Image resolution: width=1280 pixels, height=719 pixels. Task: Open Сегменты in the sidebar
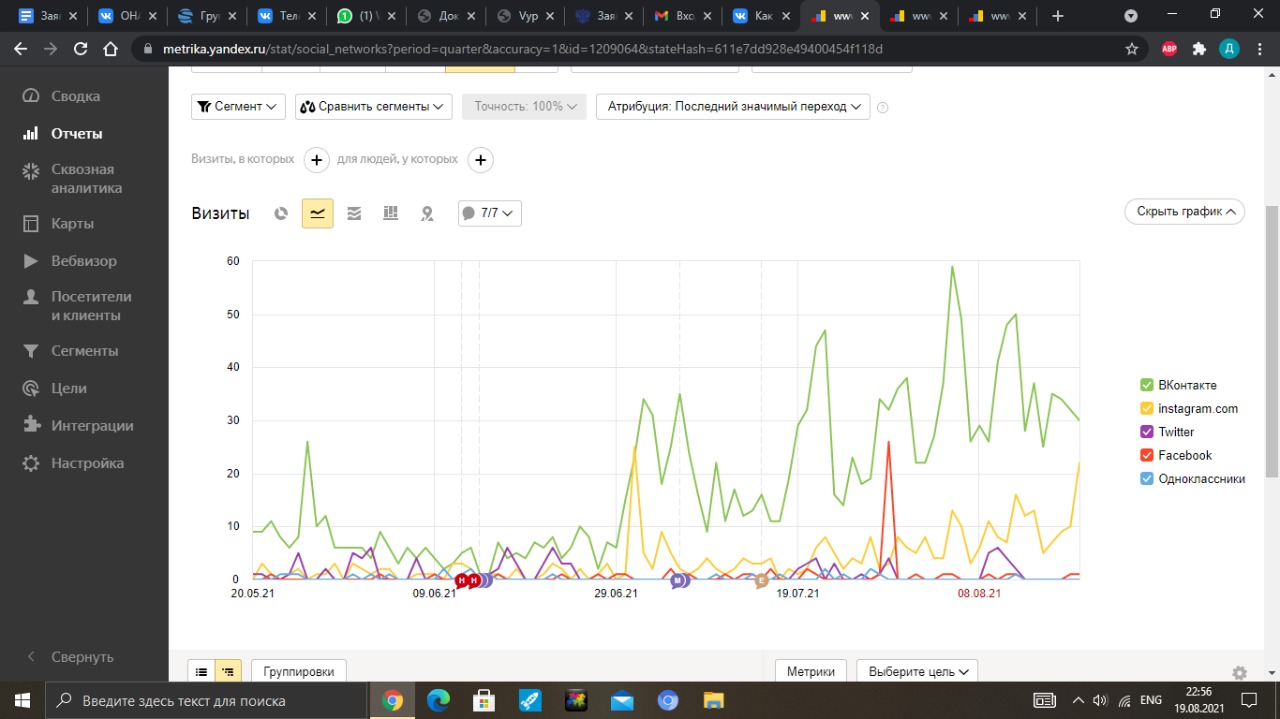tap(85, 351)
